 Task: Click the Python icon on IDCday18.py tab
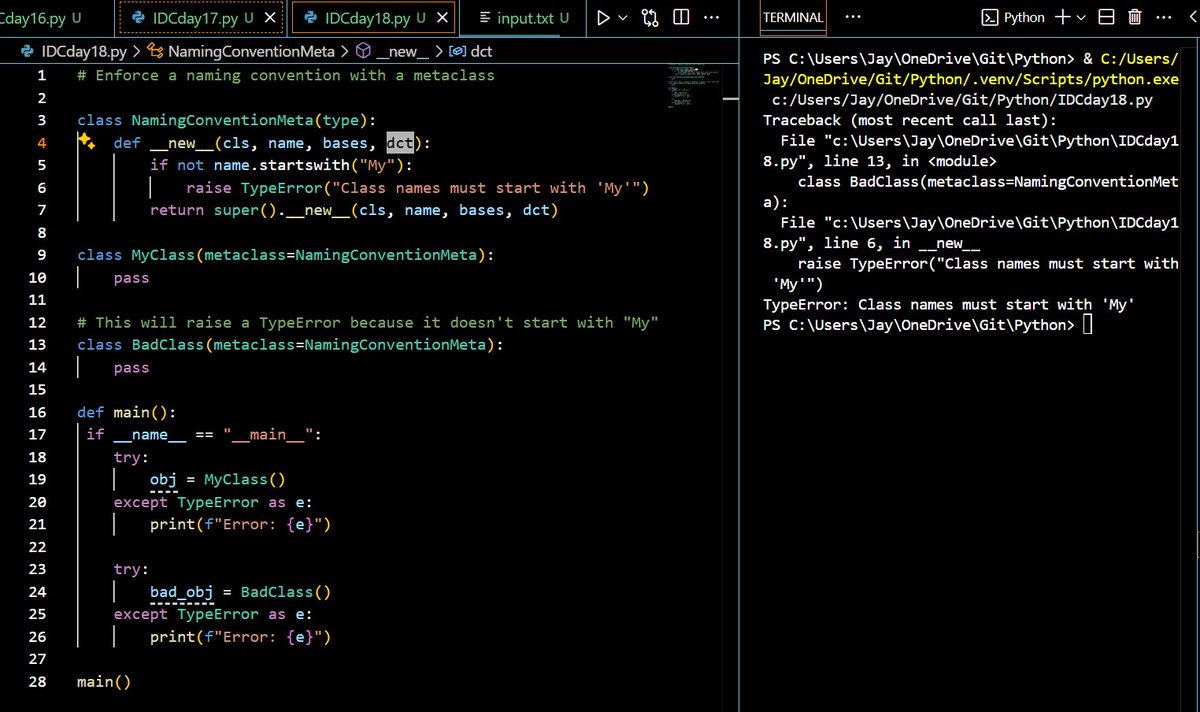309,17
